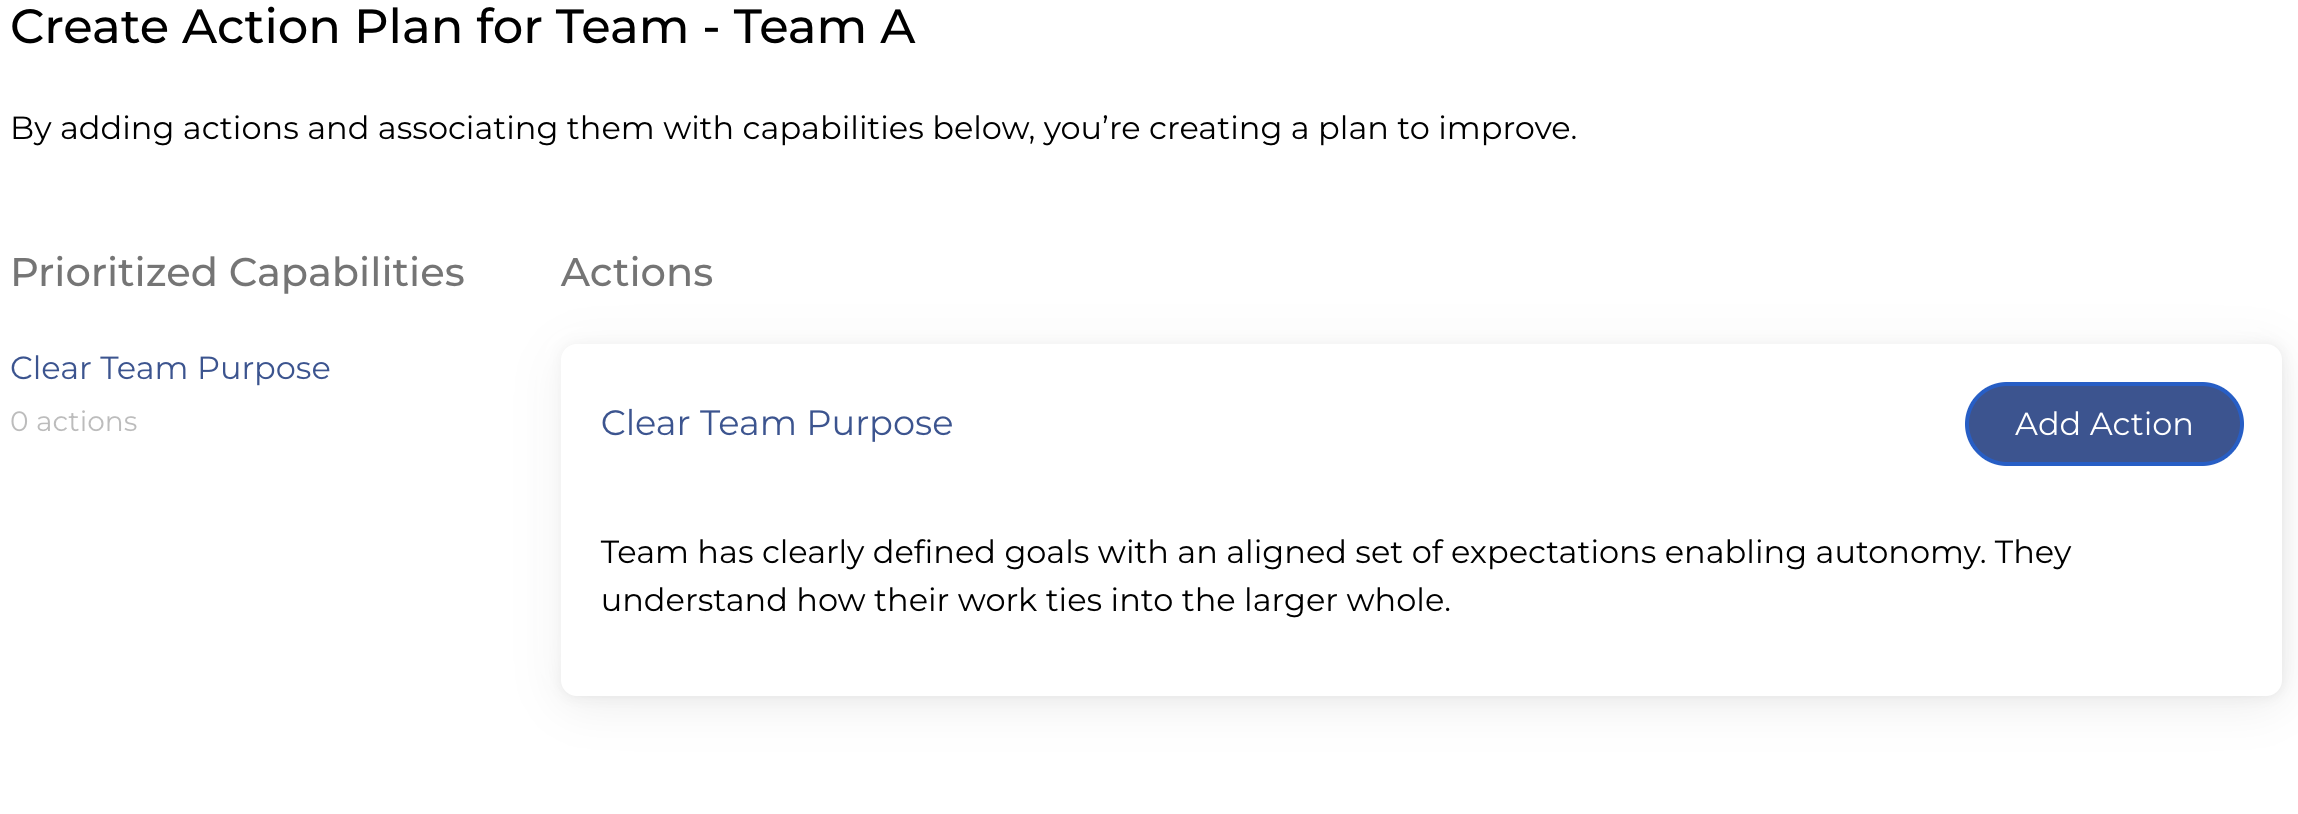Click the "understand how their work ties" line
The height and width of the screenshot is (814, 2298).
coord(1025,600)
